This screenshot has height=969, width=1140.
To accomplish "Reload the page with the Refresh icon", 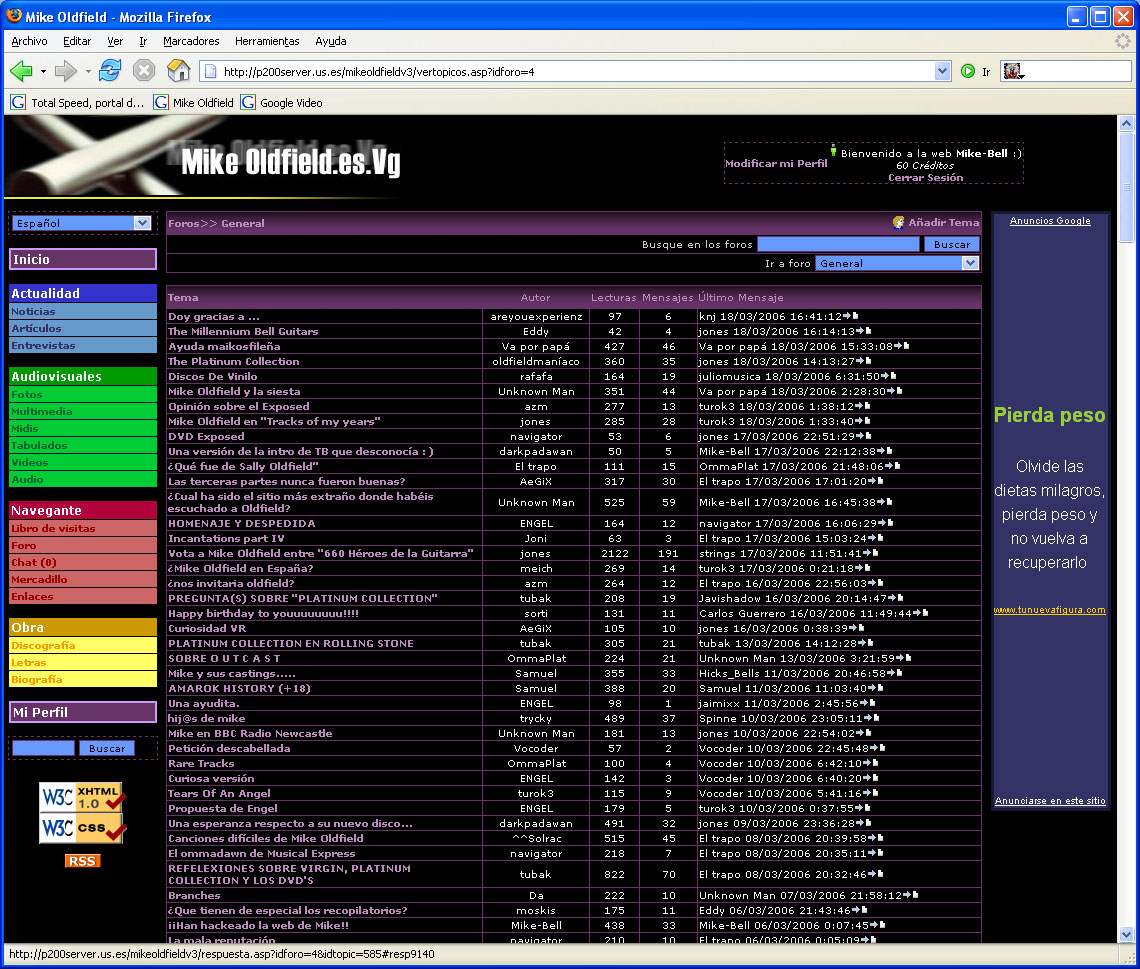I will pyautogui.click(x=110, y=71).
